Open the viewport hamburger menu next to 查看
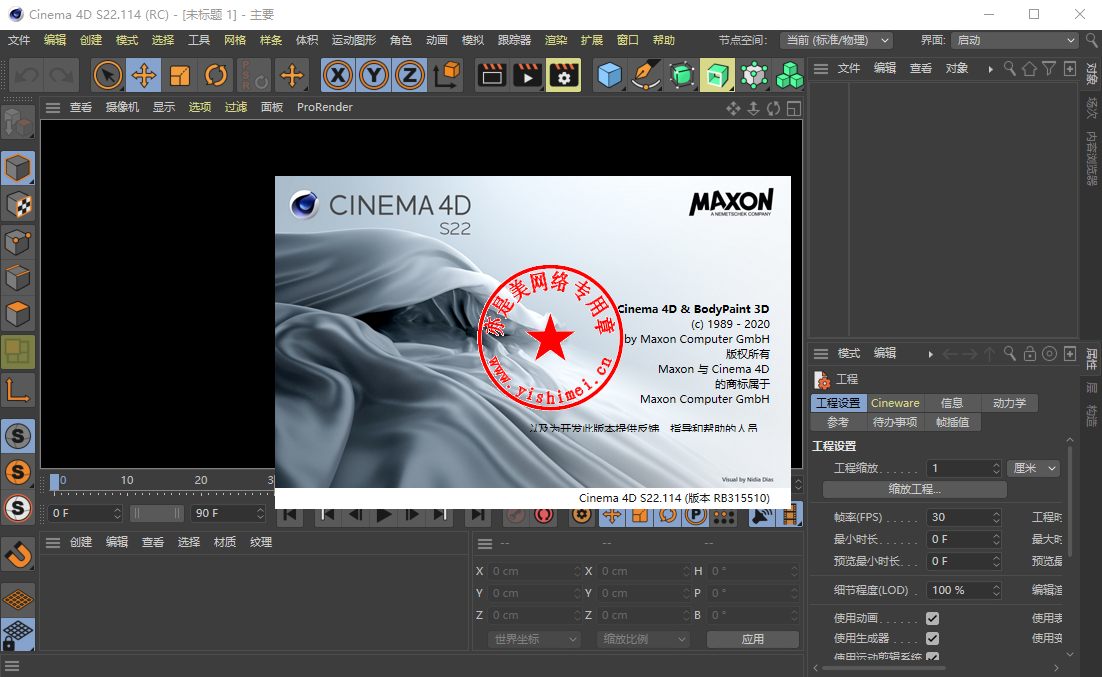 53,108
